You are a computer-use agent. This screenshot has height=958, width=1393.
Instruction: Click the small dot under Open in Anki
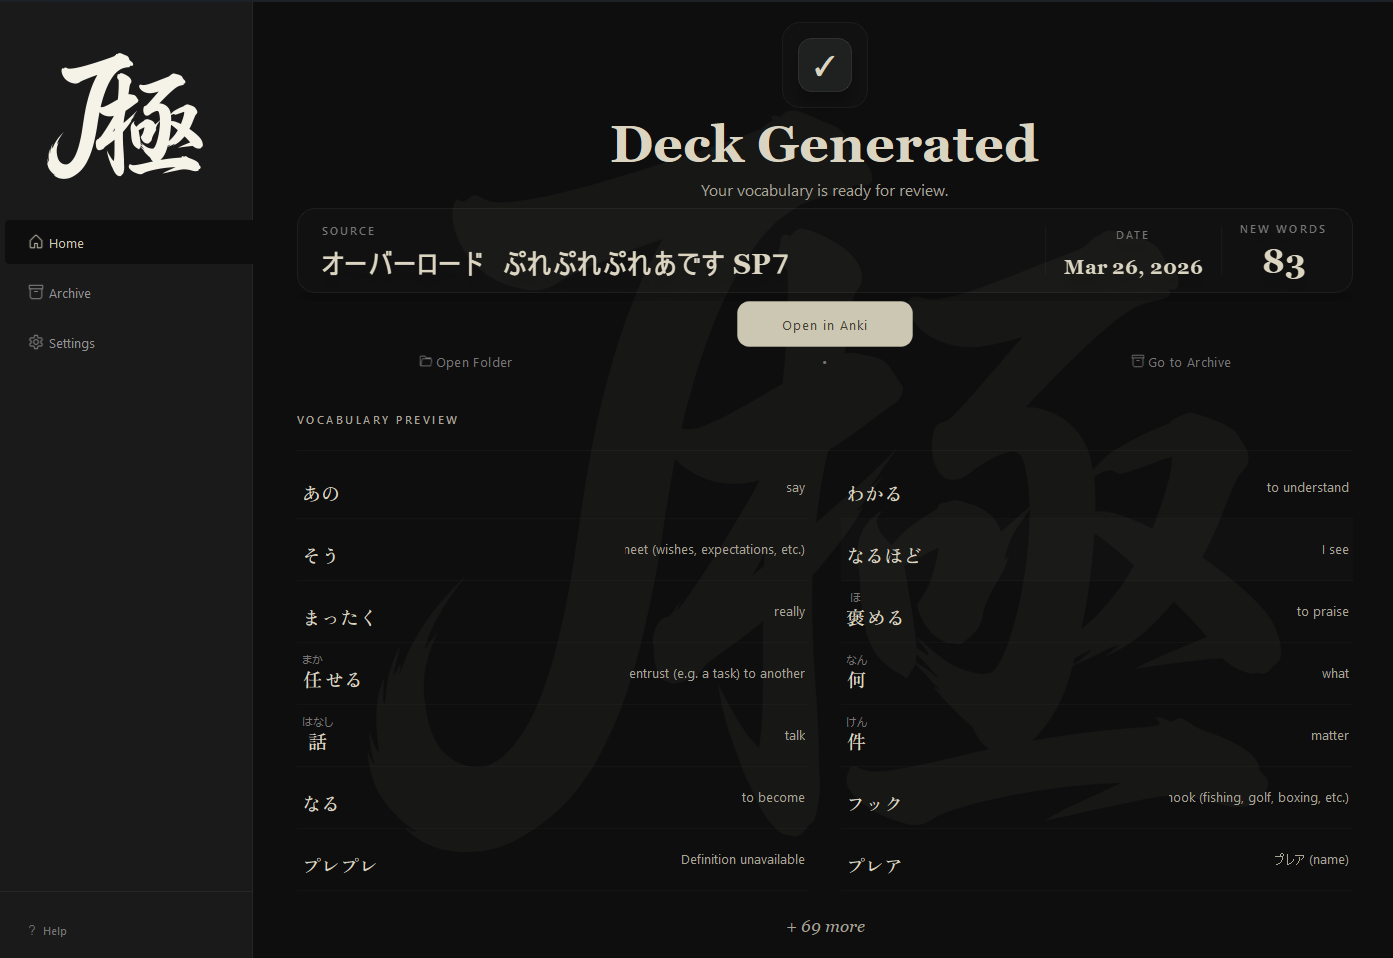pos(824,363)
